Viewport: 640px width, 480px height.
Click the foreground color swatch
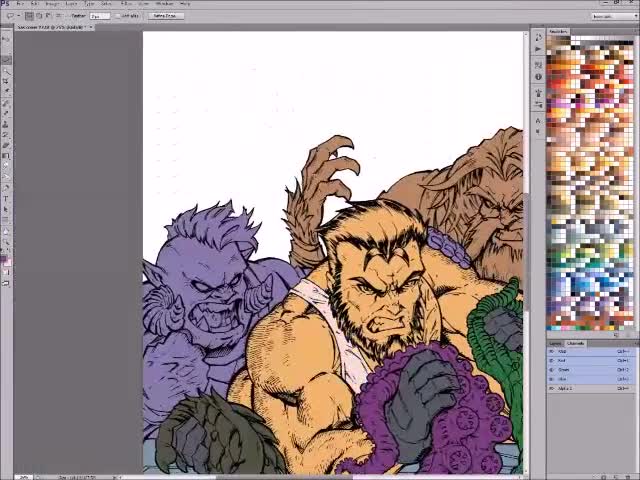click(4, 260)
